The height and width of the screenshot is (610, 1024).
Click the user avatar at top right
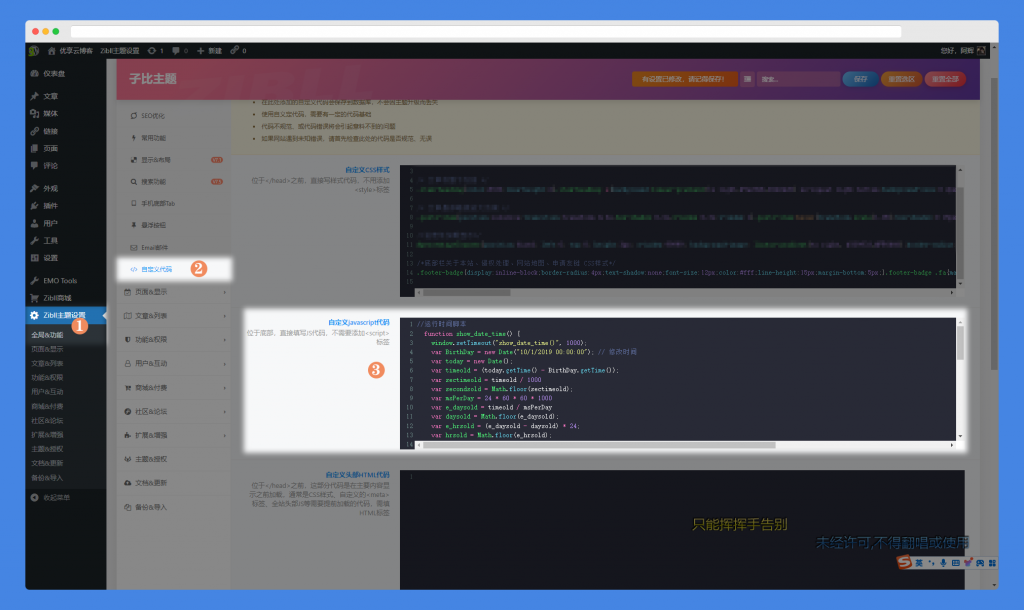click(x=981, y=50)
